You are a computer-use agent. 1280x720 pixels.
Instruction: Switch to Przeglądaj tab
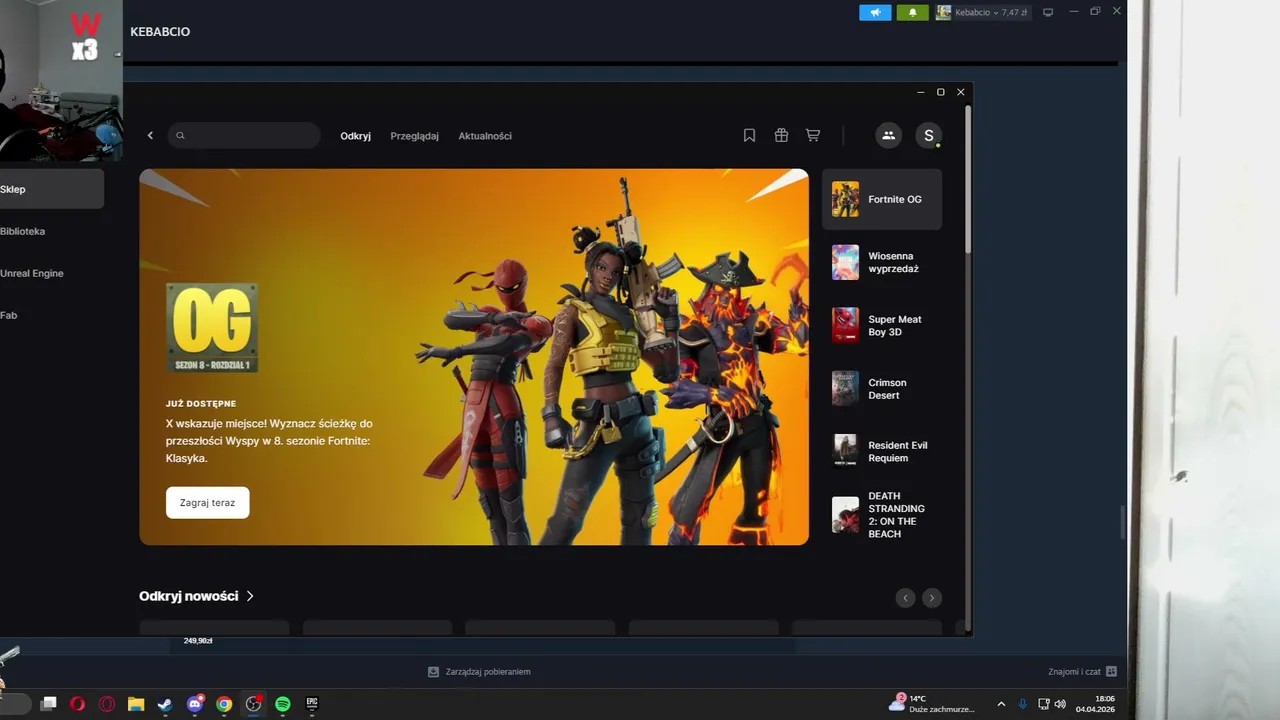(414, 136)
